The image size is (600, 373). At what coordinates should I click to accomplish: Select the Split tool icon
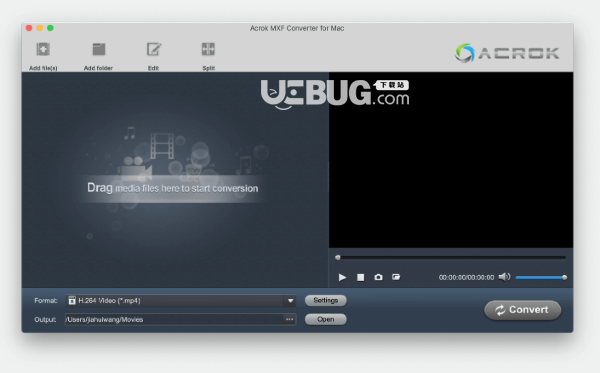click(x=208, y=49)
